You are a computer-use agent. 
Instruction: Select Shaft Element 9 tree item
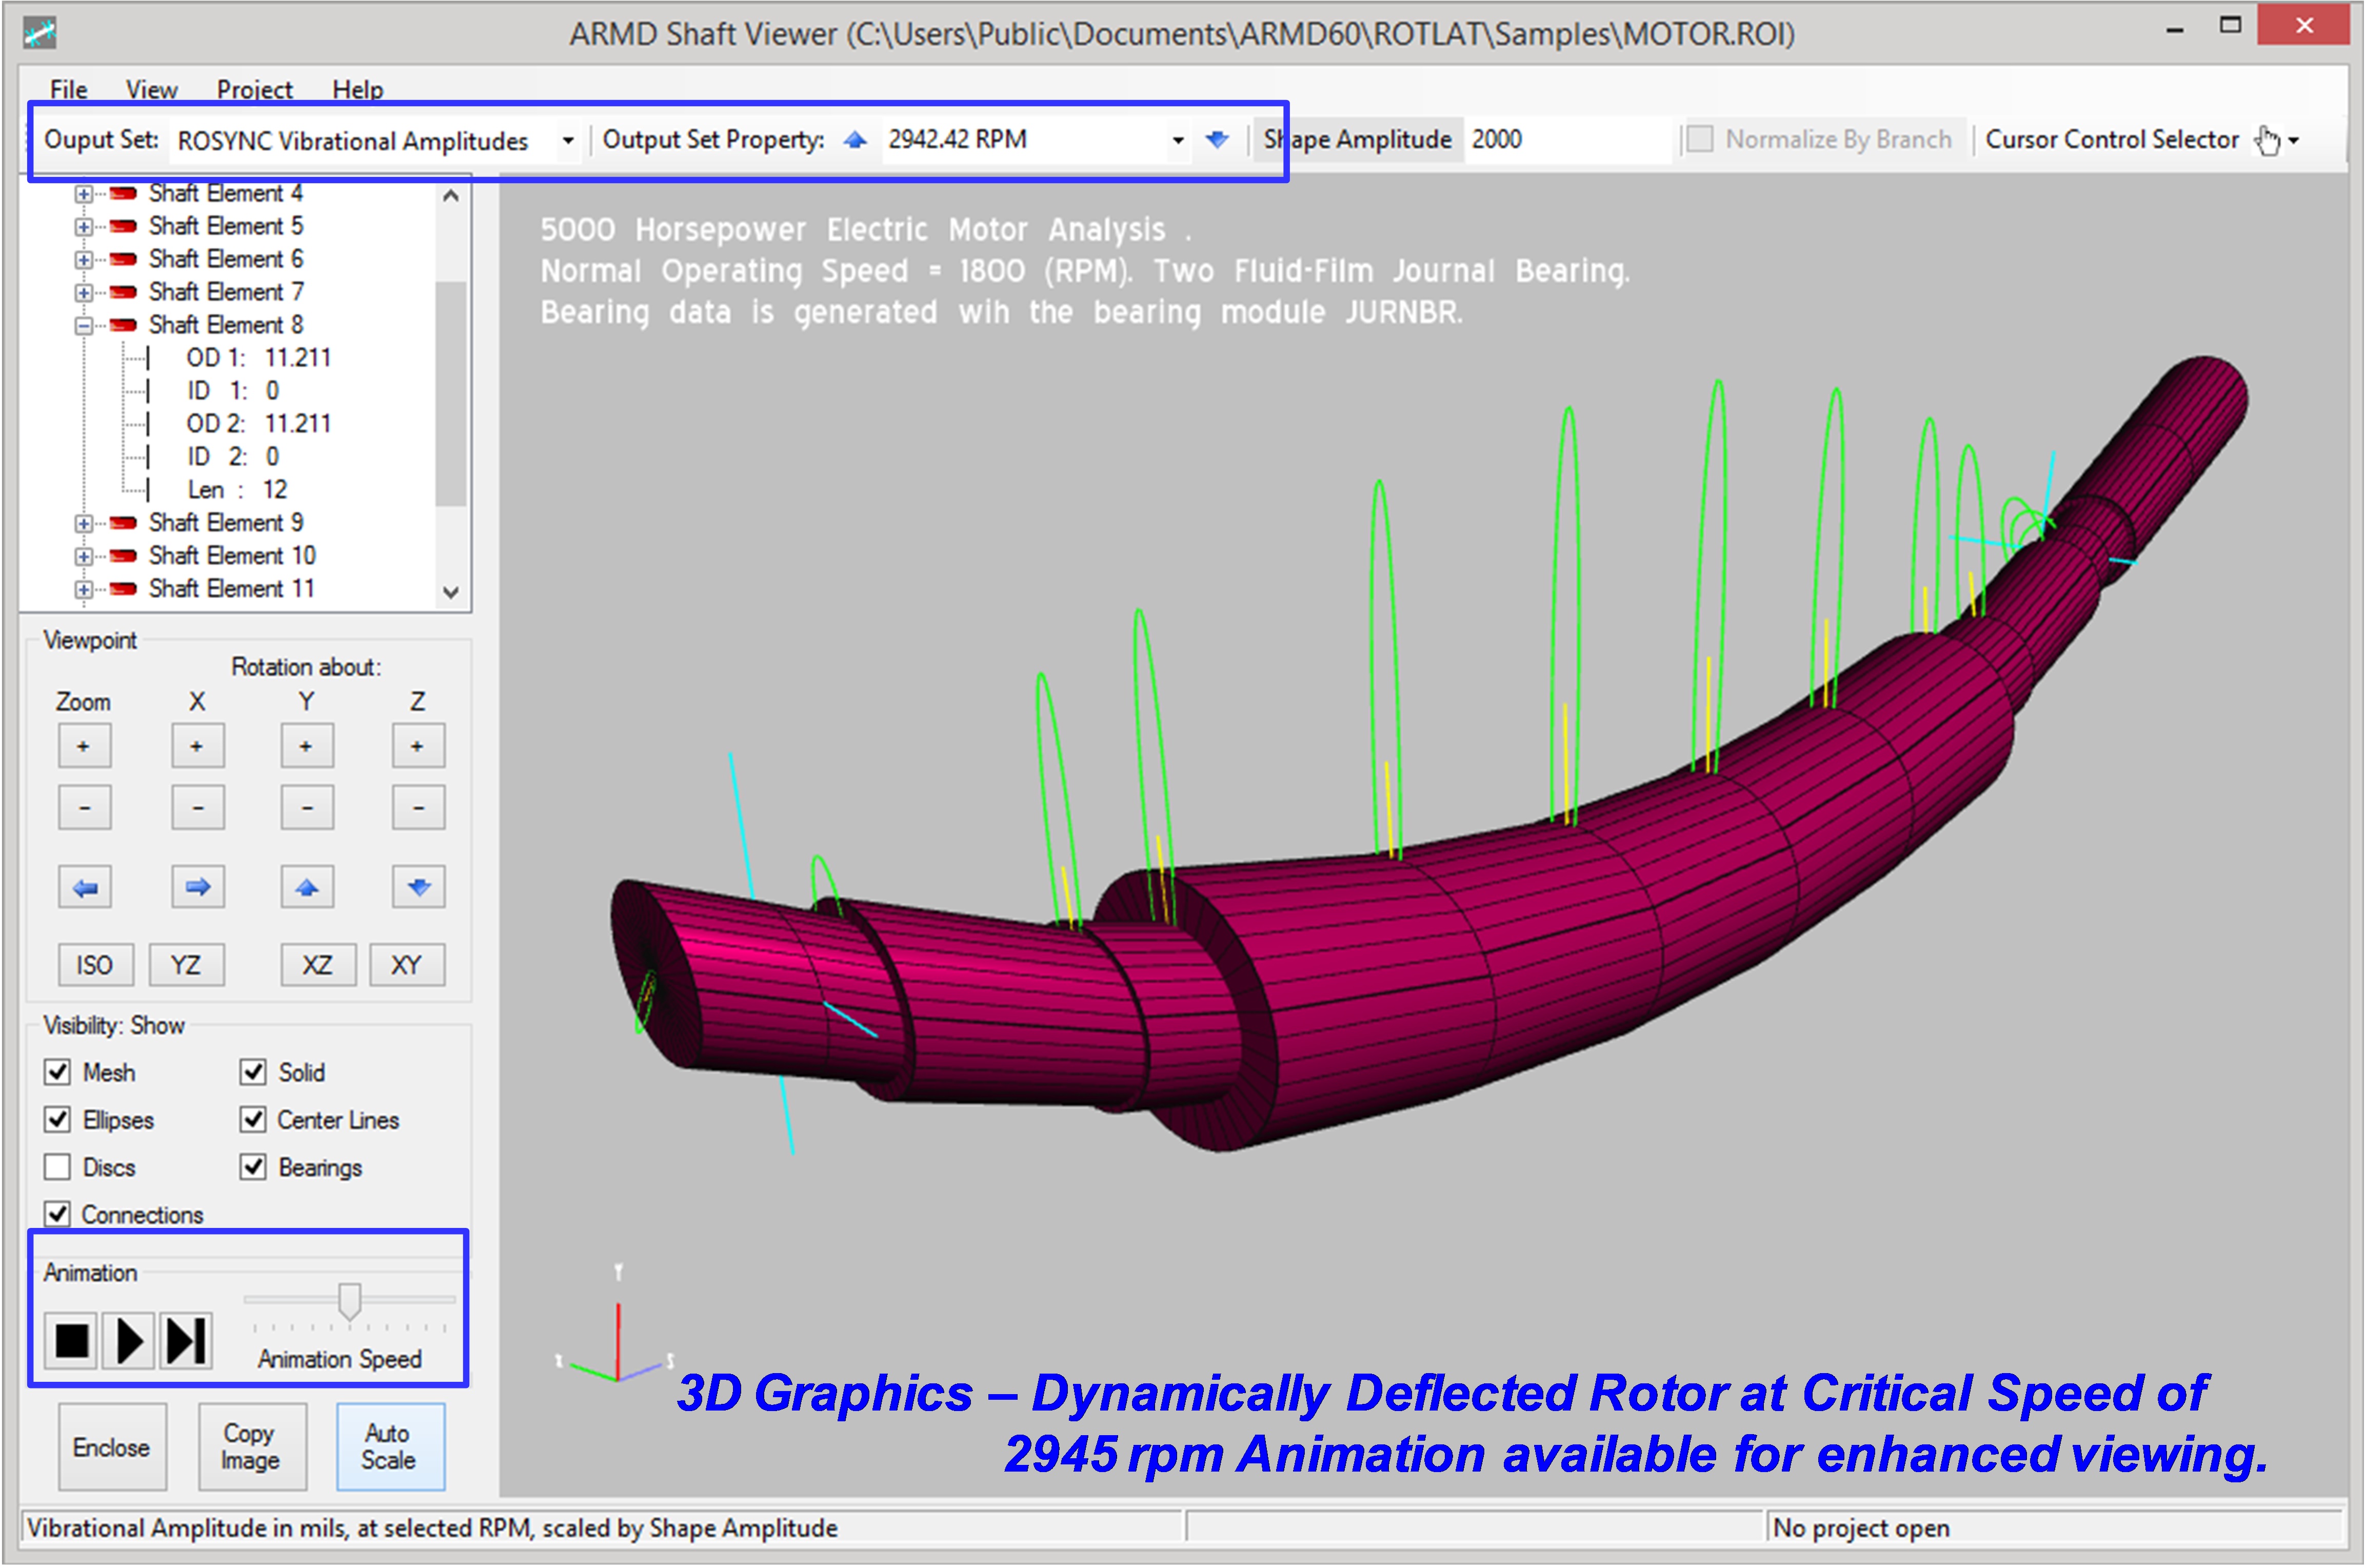(x=226, y=523)
